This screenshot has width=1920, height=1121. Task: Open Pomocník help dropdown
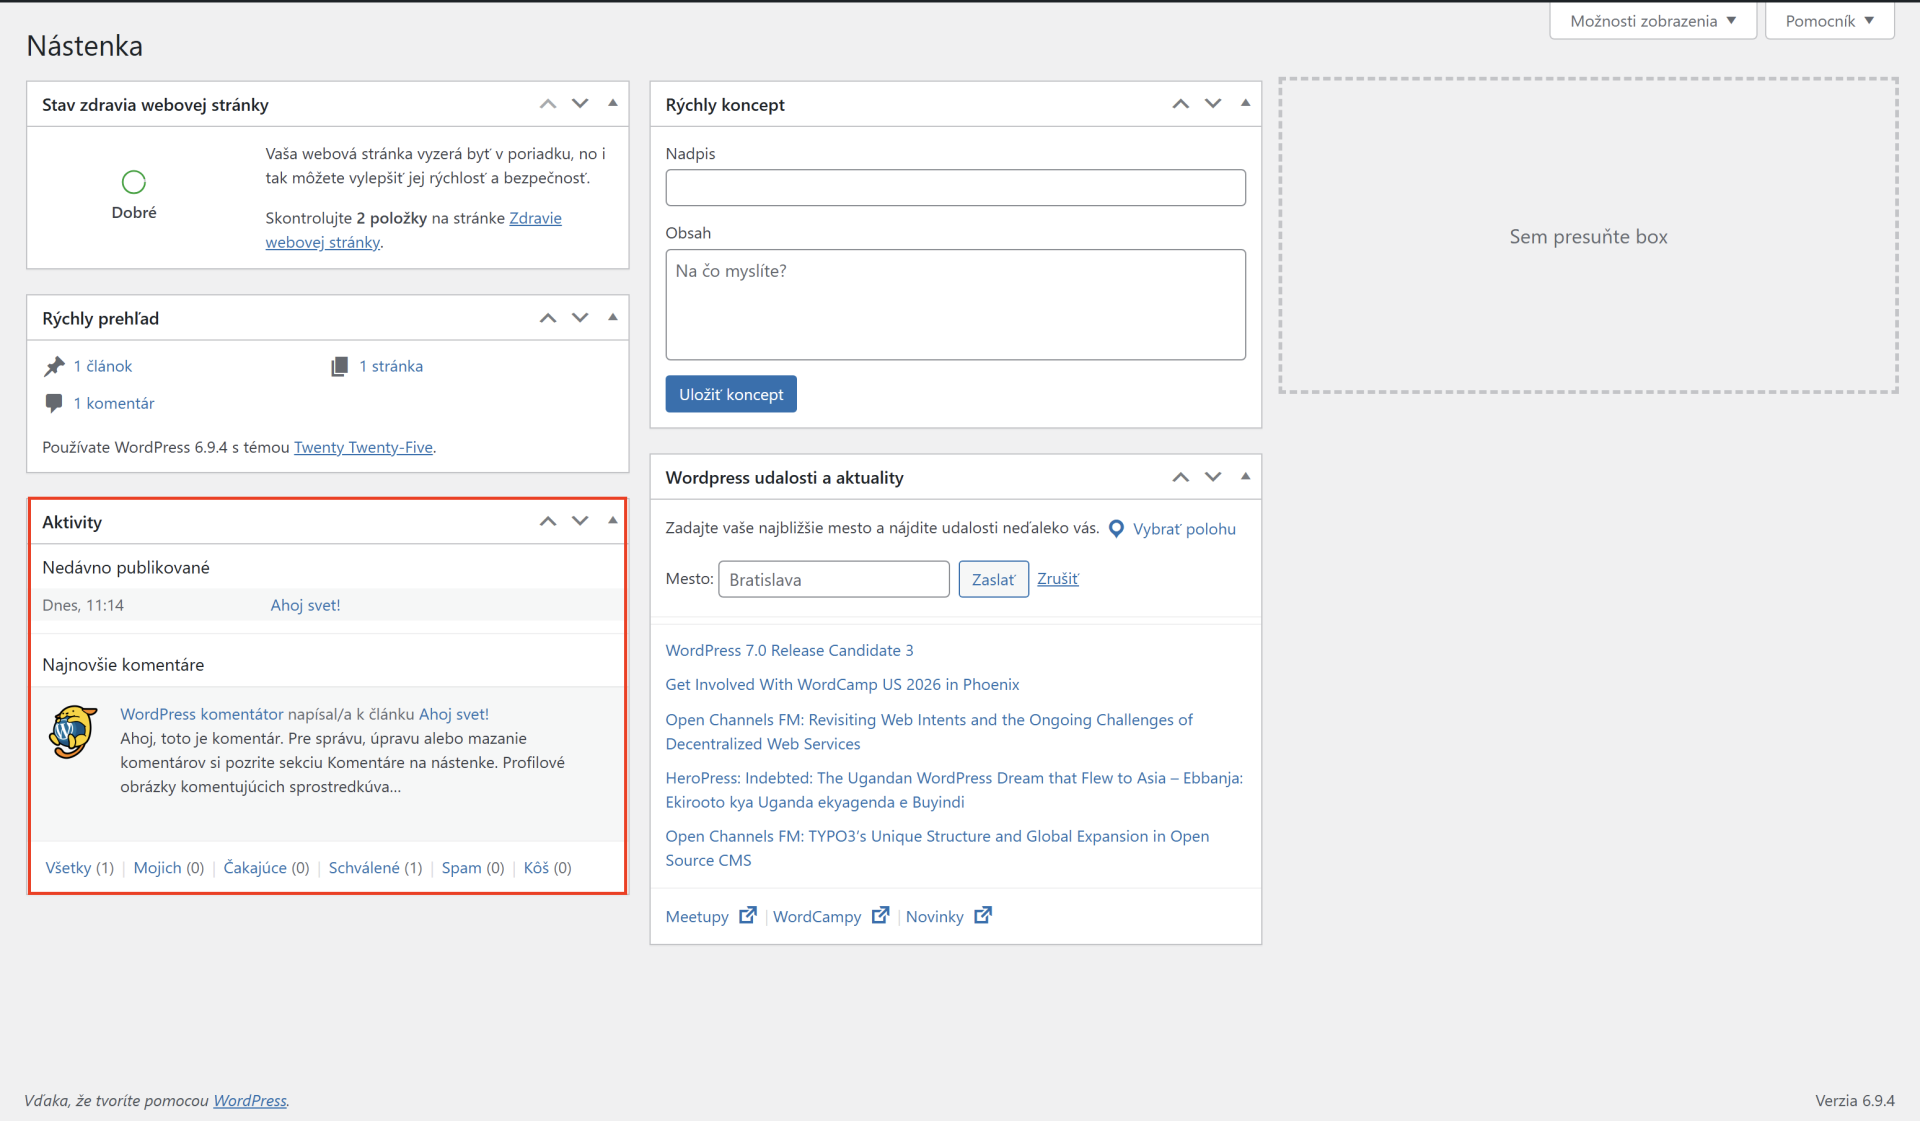click(x=1830, y=20)
